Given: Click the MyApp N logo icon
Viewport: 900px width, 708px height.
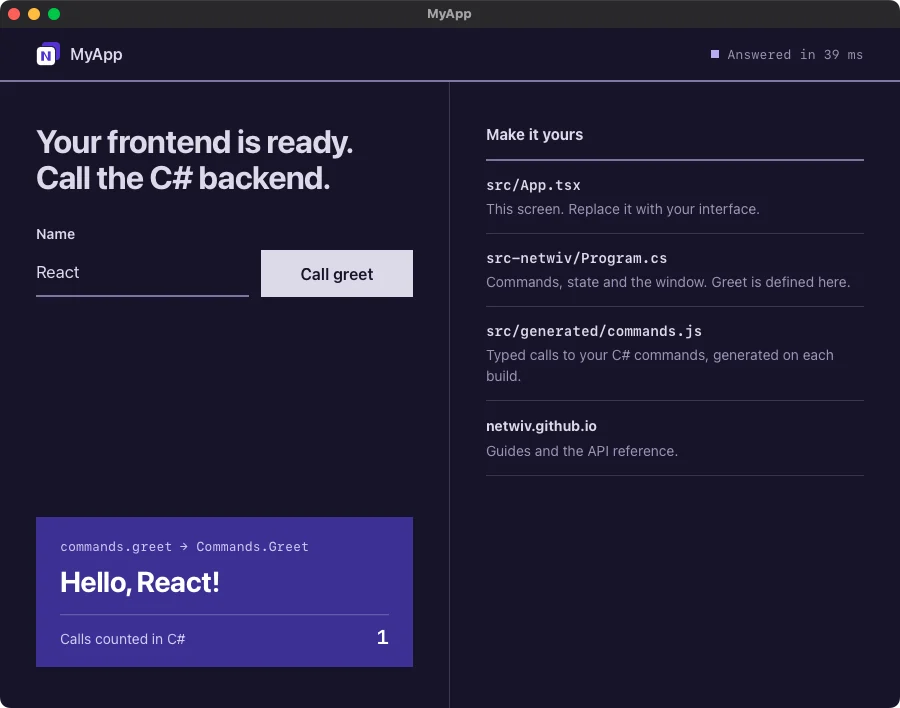Looking at the screenshot, I should [x=48, y=54].
